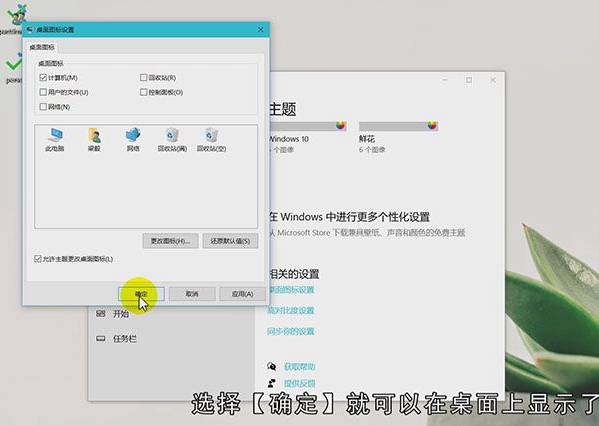Viewport: 599px width, 426px height.
Task: Check the 网络(N) checkbox
Action: coord(43,107)
